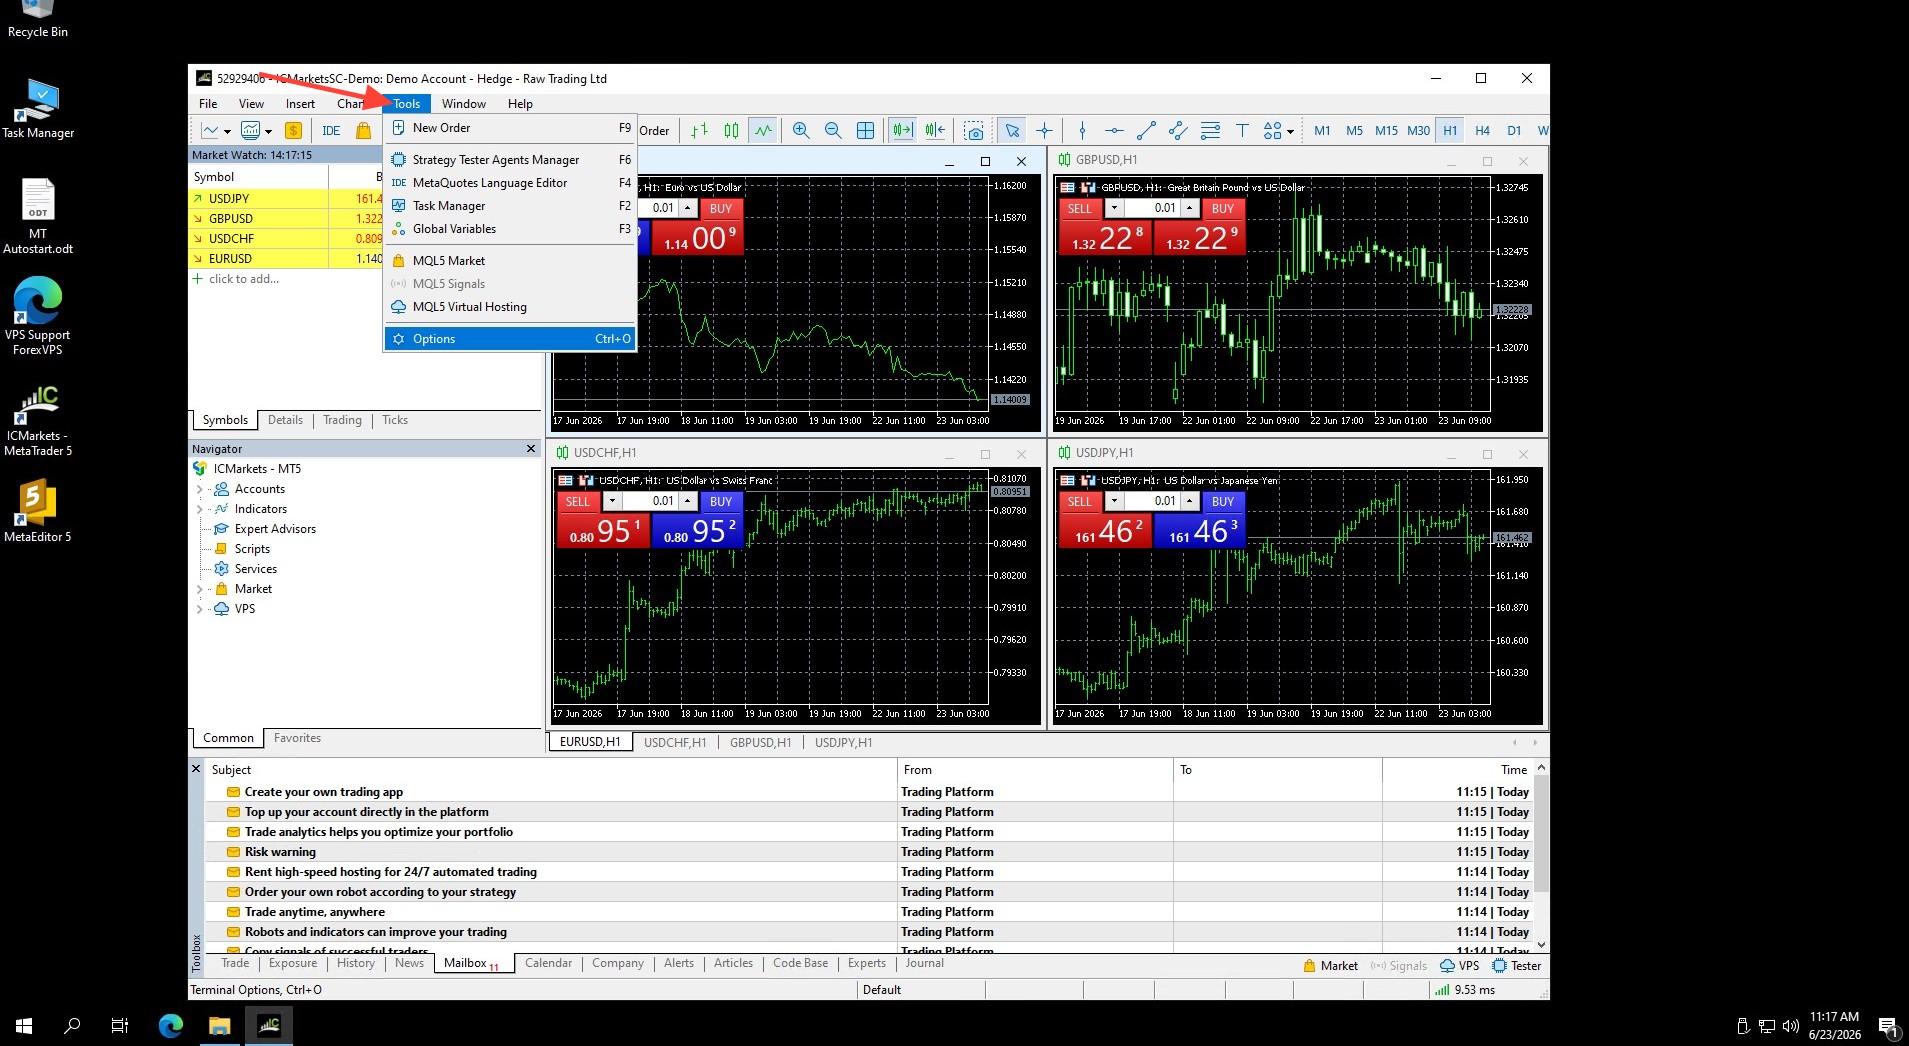Choose Options in the Tools menu
Viewport: 1909px width, 1046px height.
pos(510,339)
